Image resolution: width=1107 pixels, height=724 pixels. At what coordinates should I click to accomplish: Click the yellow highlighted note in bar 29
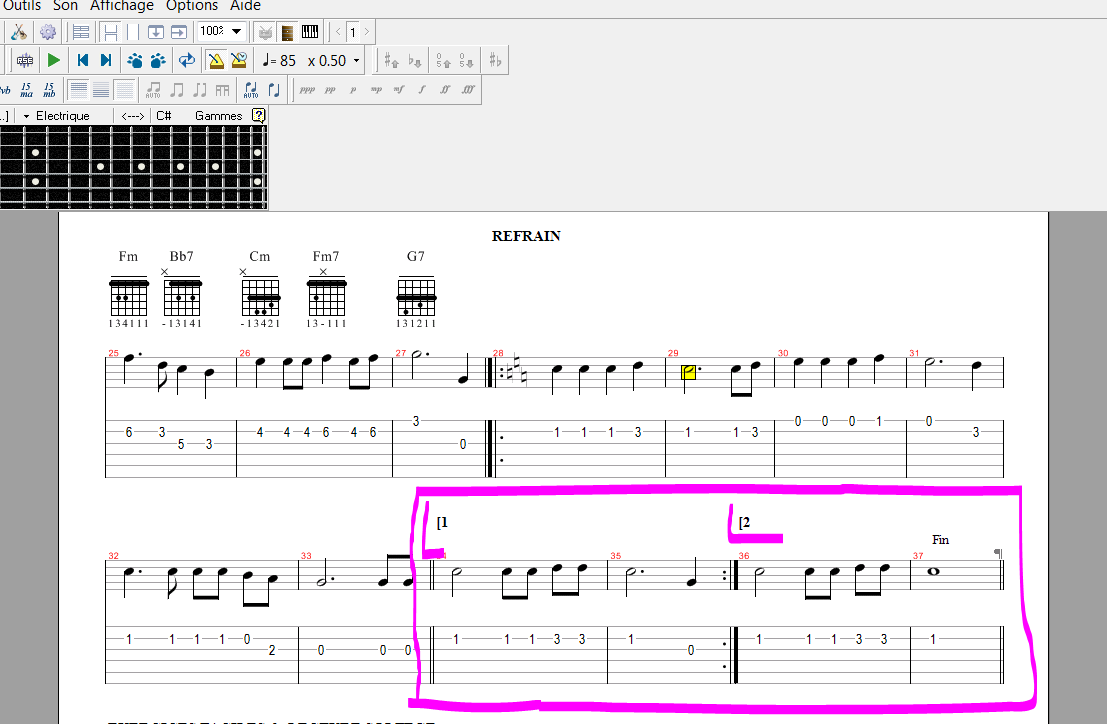tap(688, 373)
